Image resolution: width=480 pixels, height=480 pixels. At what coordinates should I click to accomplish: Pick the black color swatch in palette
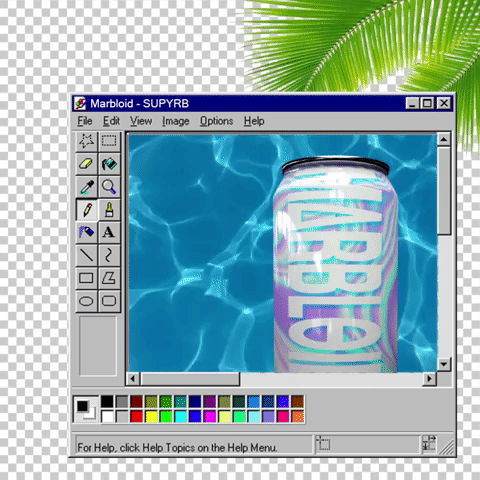[x=107, y=401]
